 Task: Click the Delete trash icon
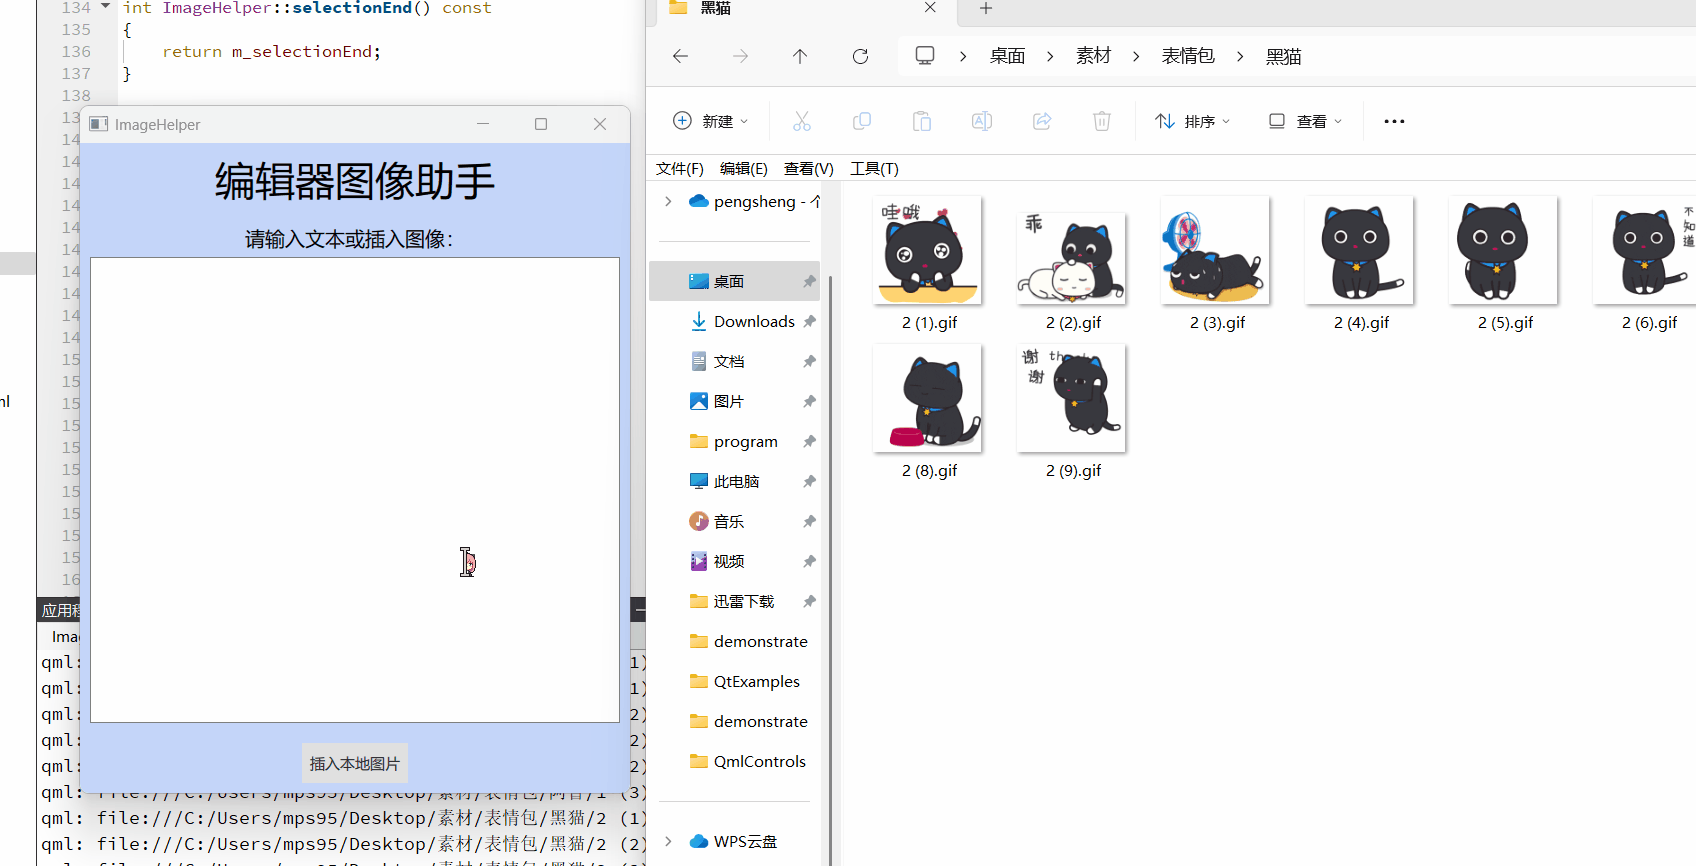click(1102, 121)
